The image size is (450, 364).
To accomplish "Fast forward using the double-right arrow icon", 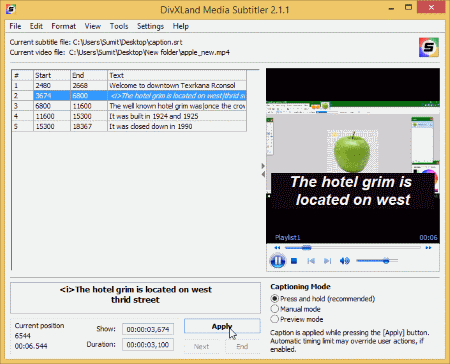I will pos(428,248).
